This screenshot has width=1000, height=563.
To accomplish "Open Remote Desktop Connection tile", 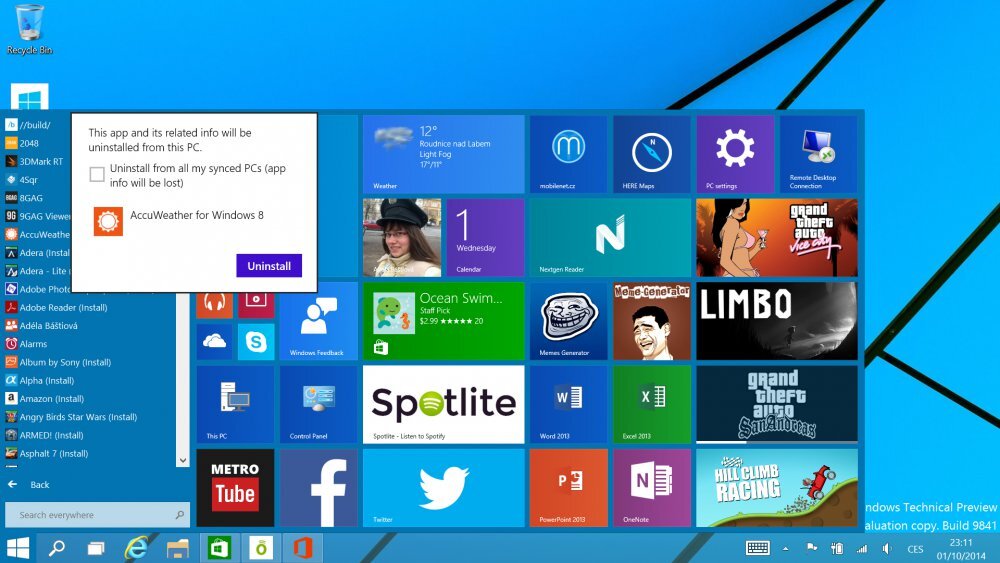I will tap(818, 154).
